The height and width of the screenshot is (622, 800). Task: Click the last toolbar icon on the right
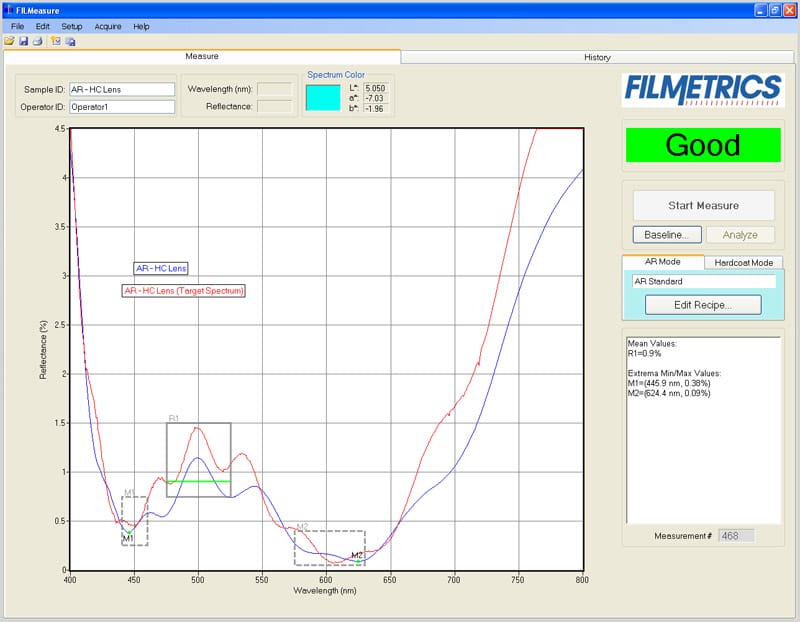(70, 41)
